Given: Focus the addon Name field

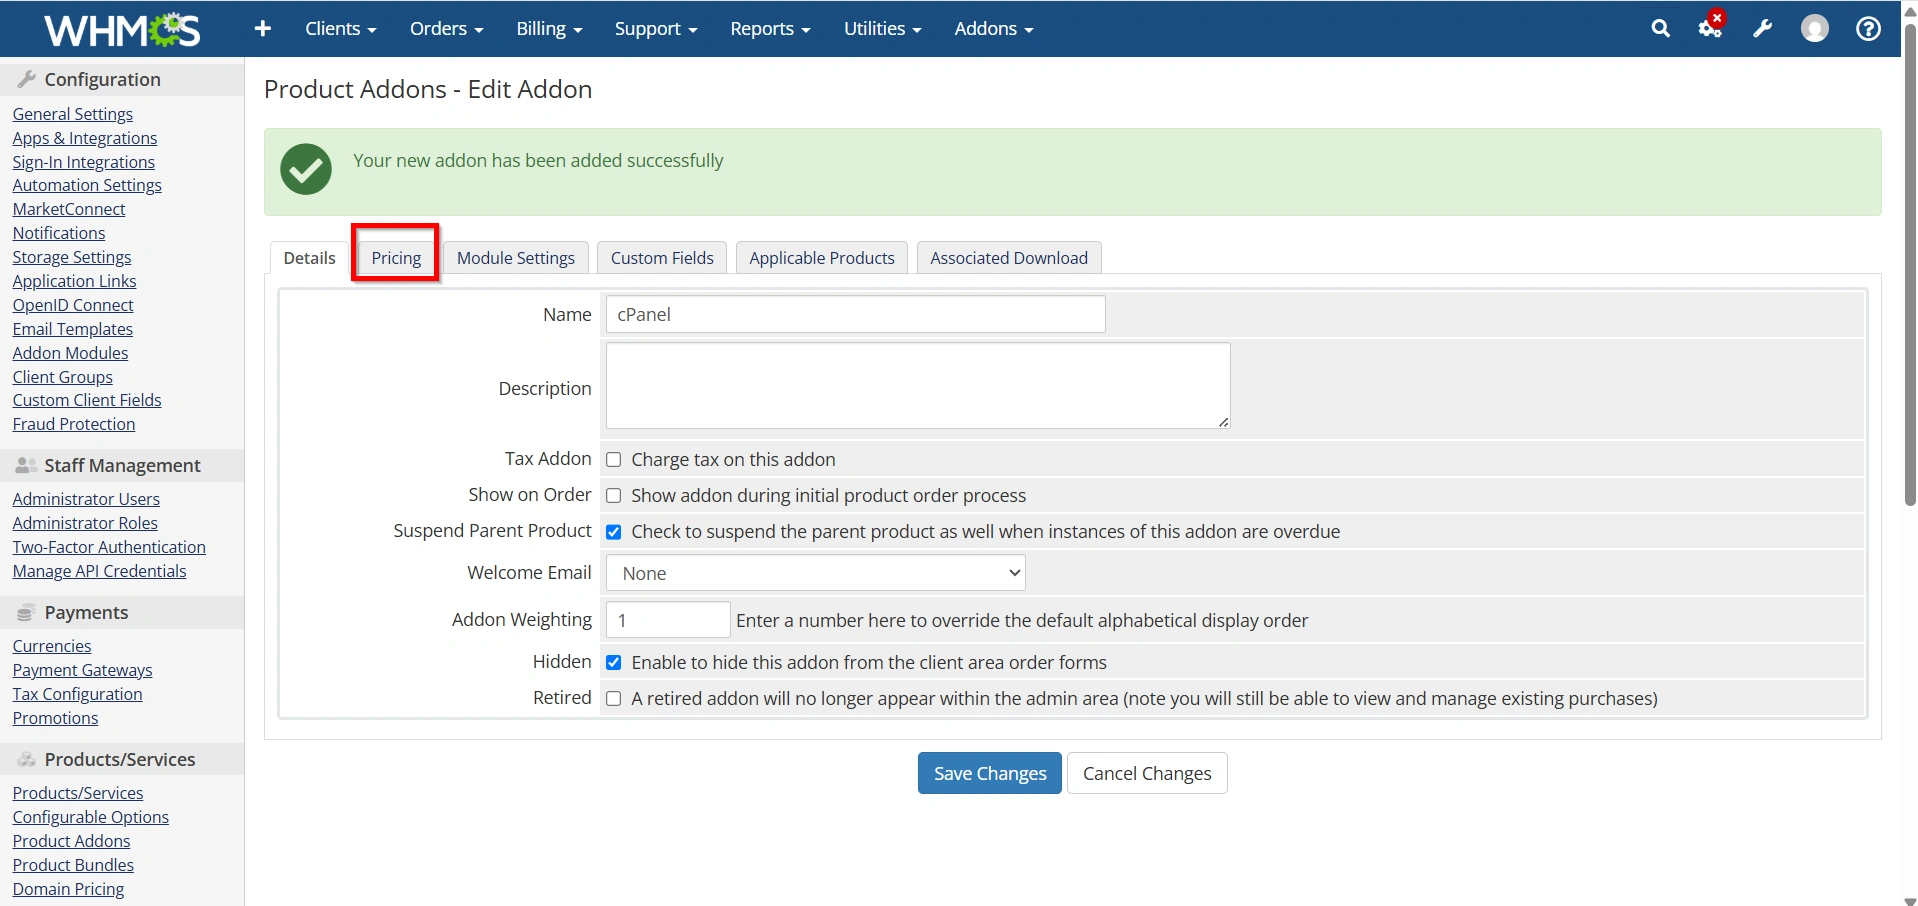Looking at the screenshot, I should point(856,314).
